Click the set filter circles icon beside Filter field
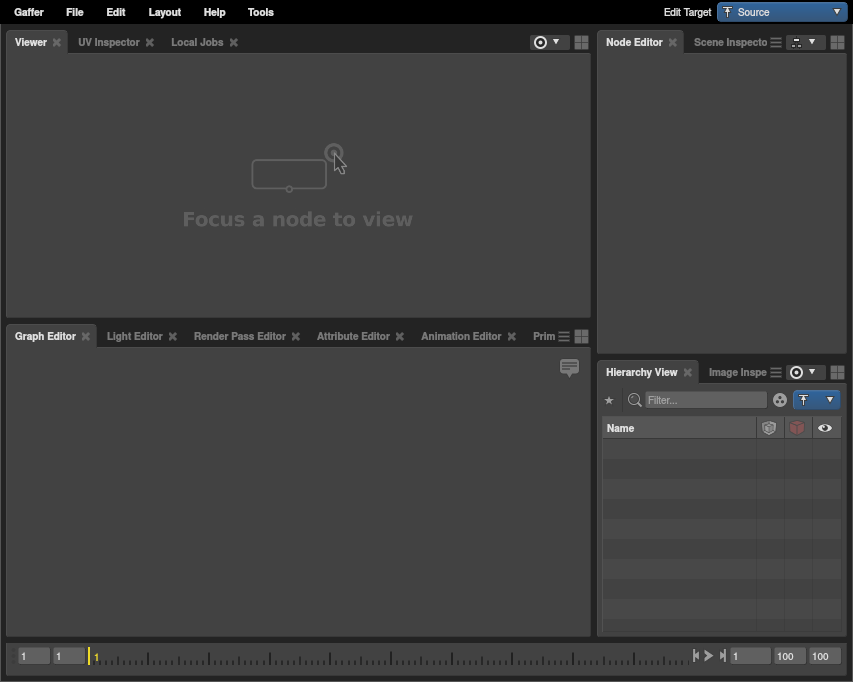The width and height of the screenshot is (853, 682). coord(780,400)
